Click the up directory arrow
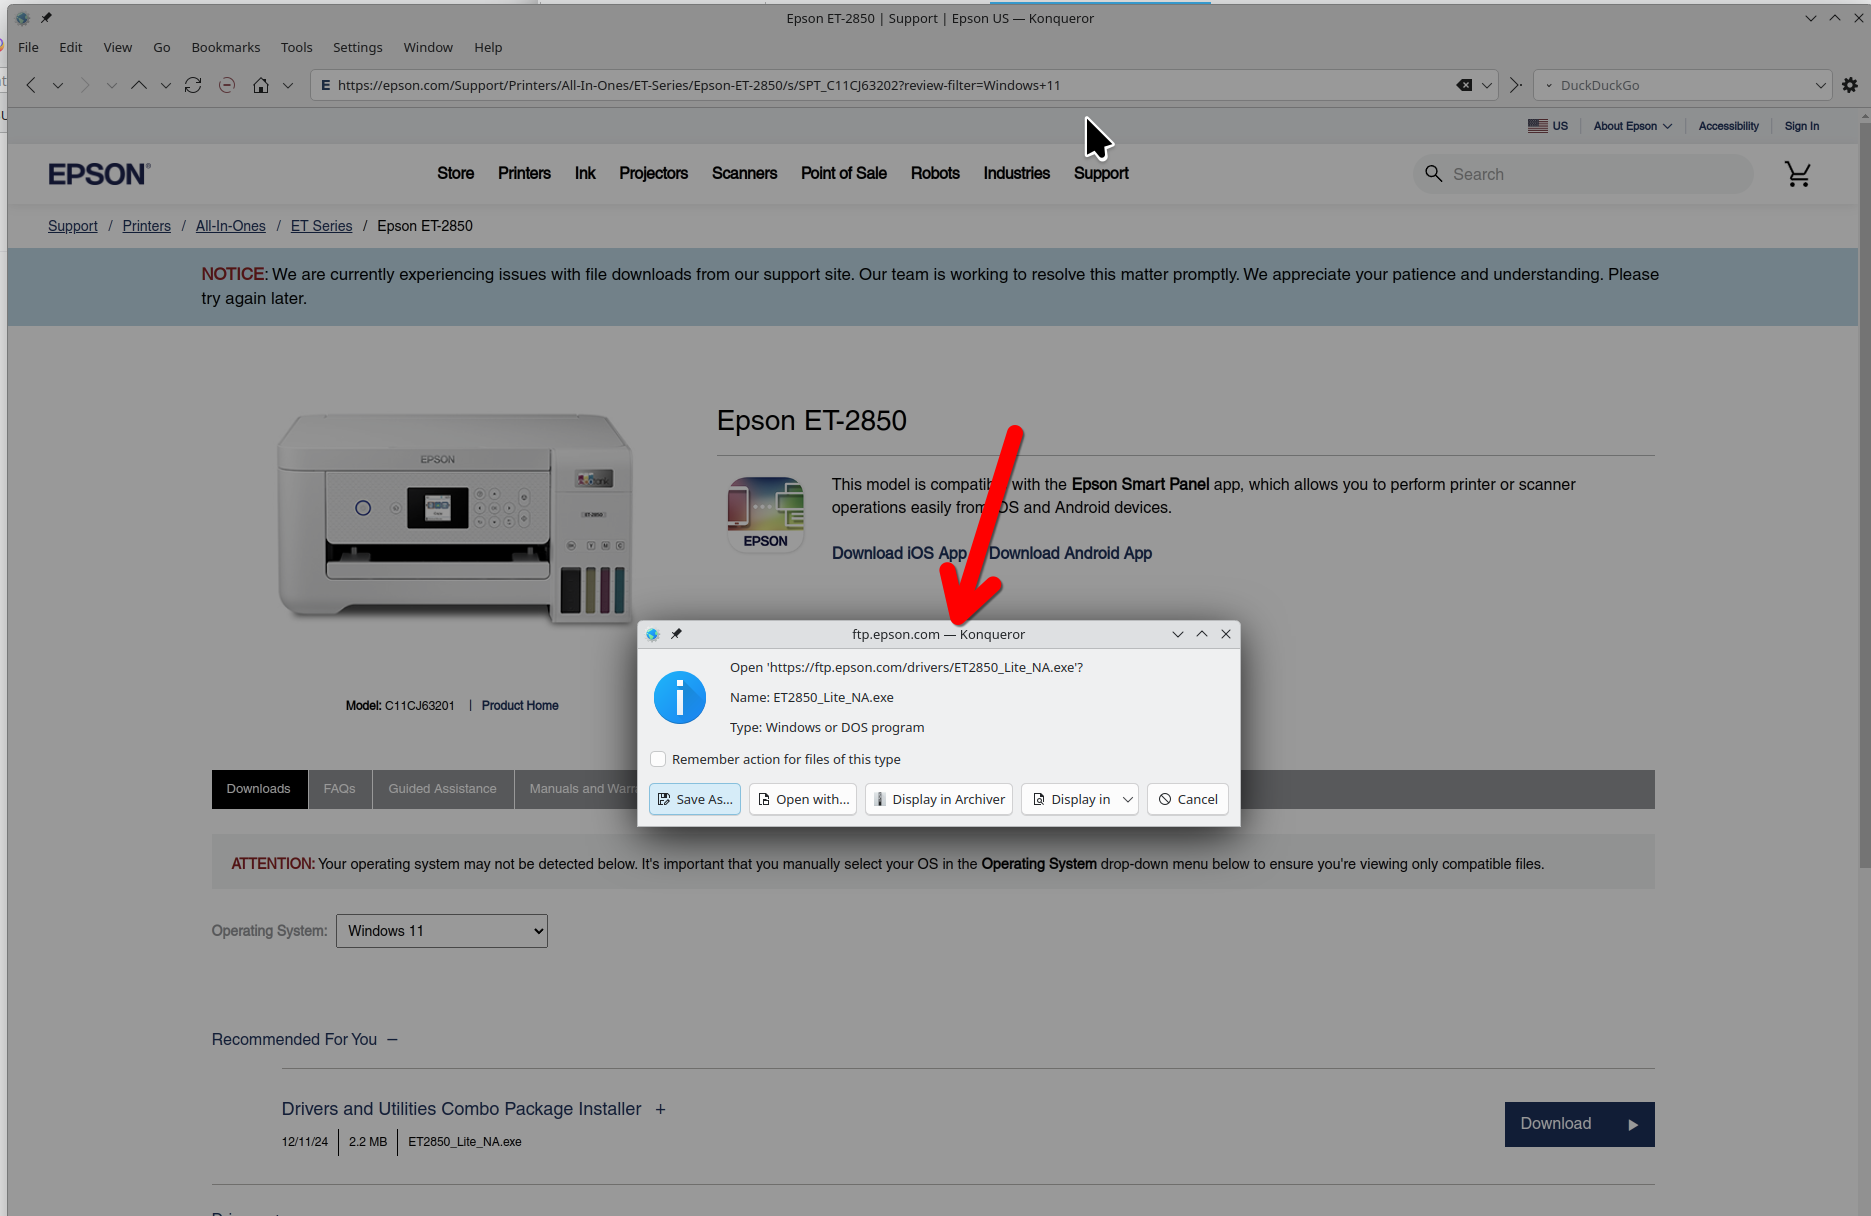The height and width of the screenshot is (1216, 1871). 139,85
